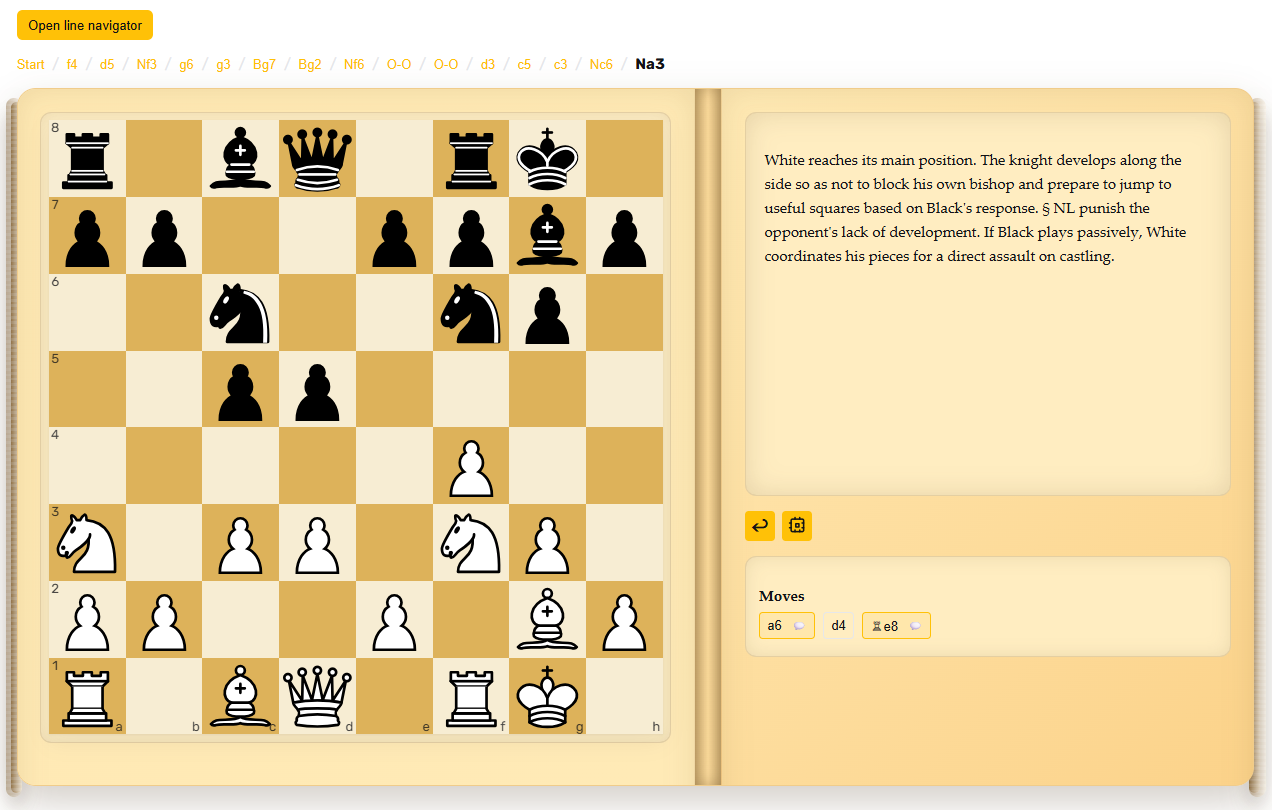Select the white bishop on g2
Screen dimensions: 1272x810
point(547,619)
